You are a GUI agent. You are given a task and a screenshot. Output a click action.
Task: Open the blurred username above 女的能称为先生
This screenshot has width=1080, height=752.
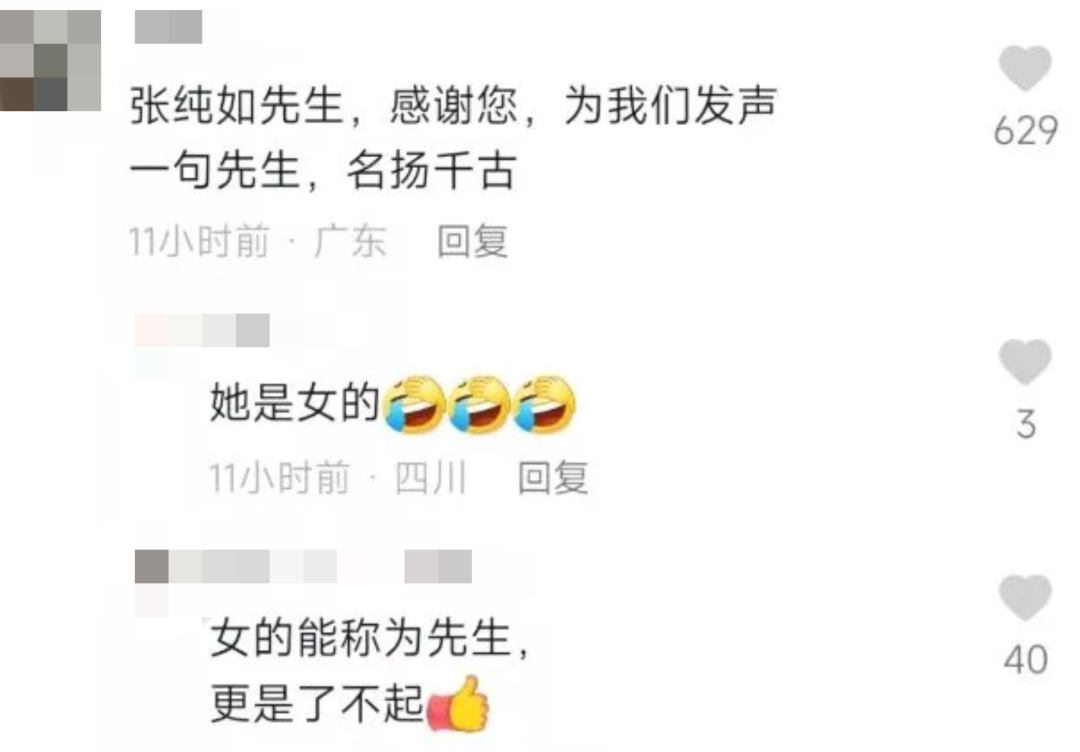tap(303, 567)
